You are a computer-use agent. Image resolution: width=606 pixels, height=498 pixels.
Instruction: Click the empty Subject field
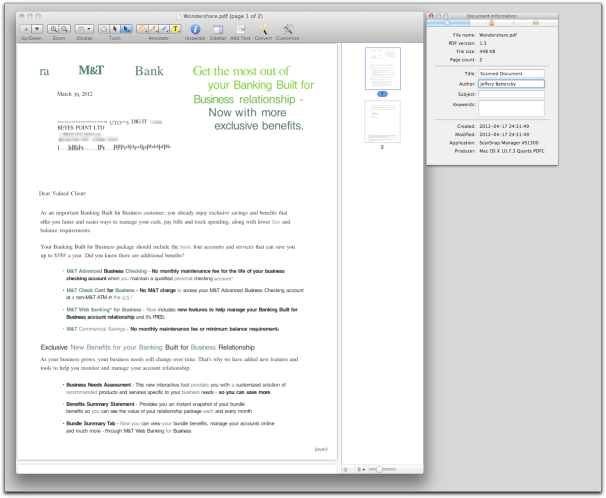[511, 94]
